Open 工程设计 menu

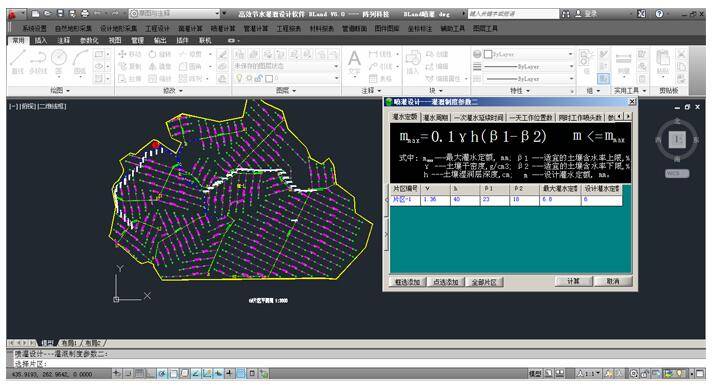coord(157,28)
